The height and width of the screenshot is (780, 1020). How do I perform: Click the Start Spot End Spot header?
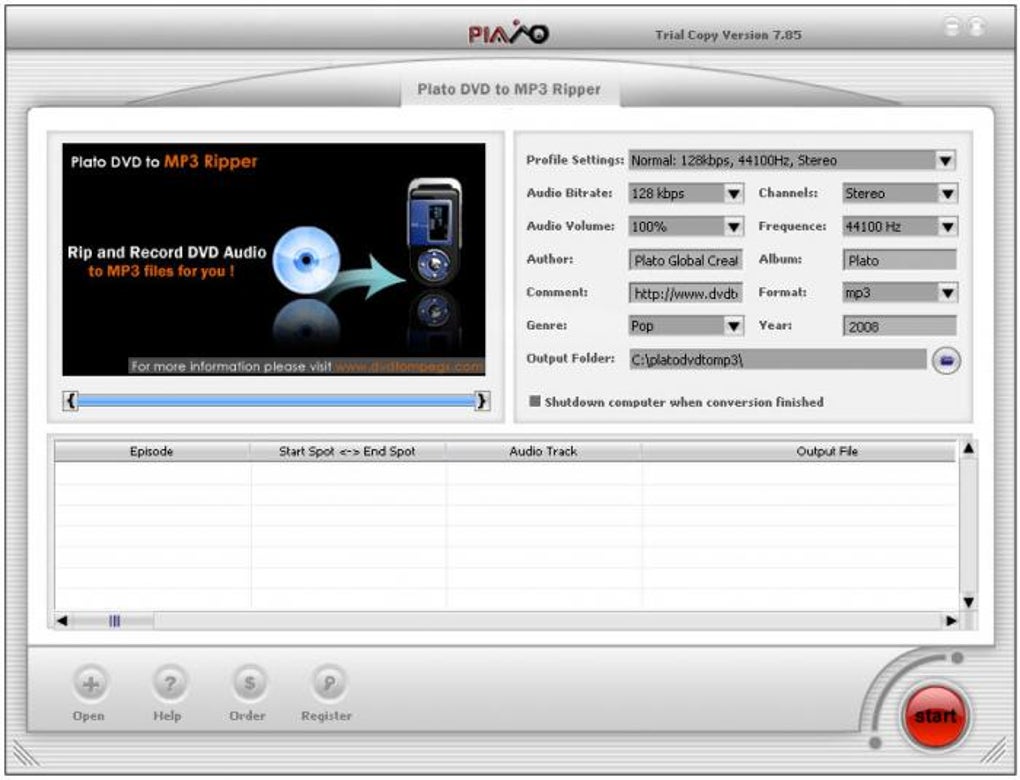click(347, 451)
